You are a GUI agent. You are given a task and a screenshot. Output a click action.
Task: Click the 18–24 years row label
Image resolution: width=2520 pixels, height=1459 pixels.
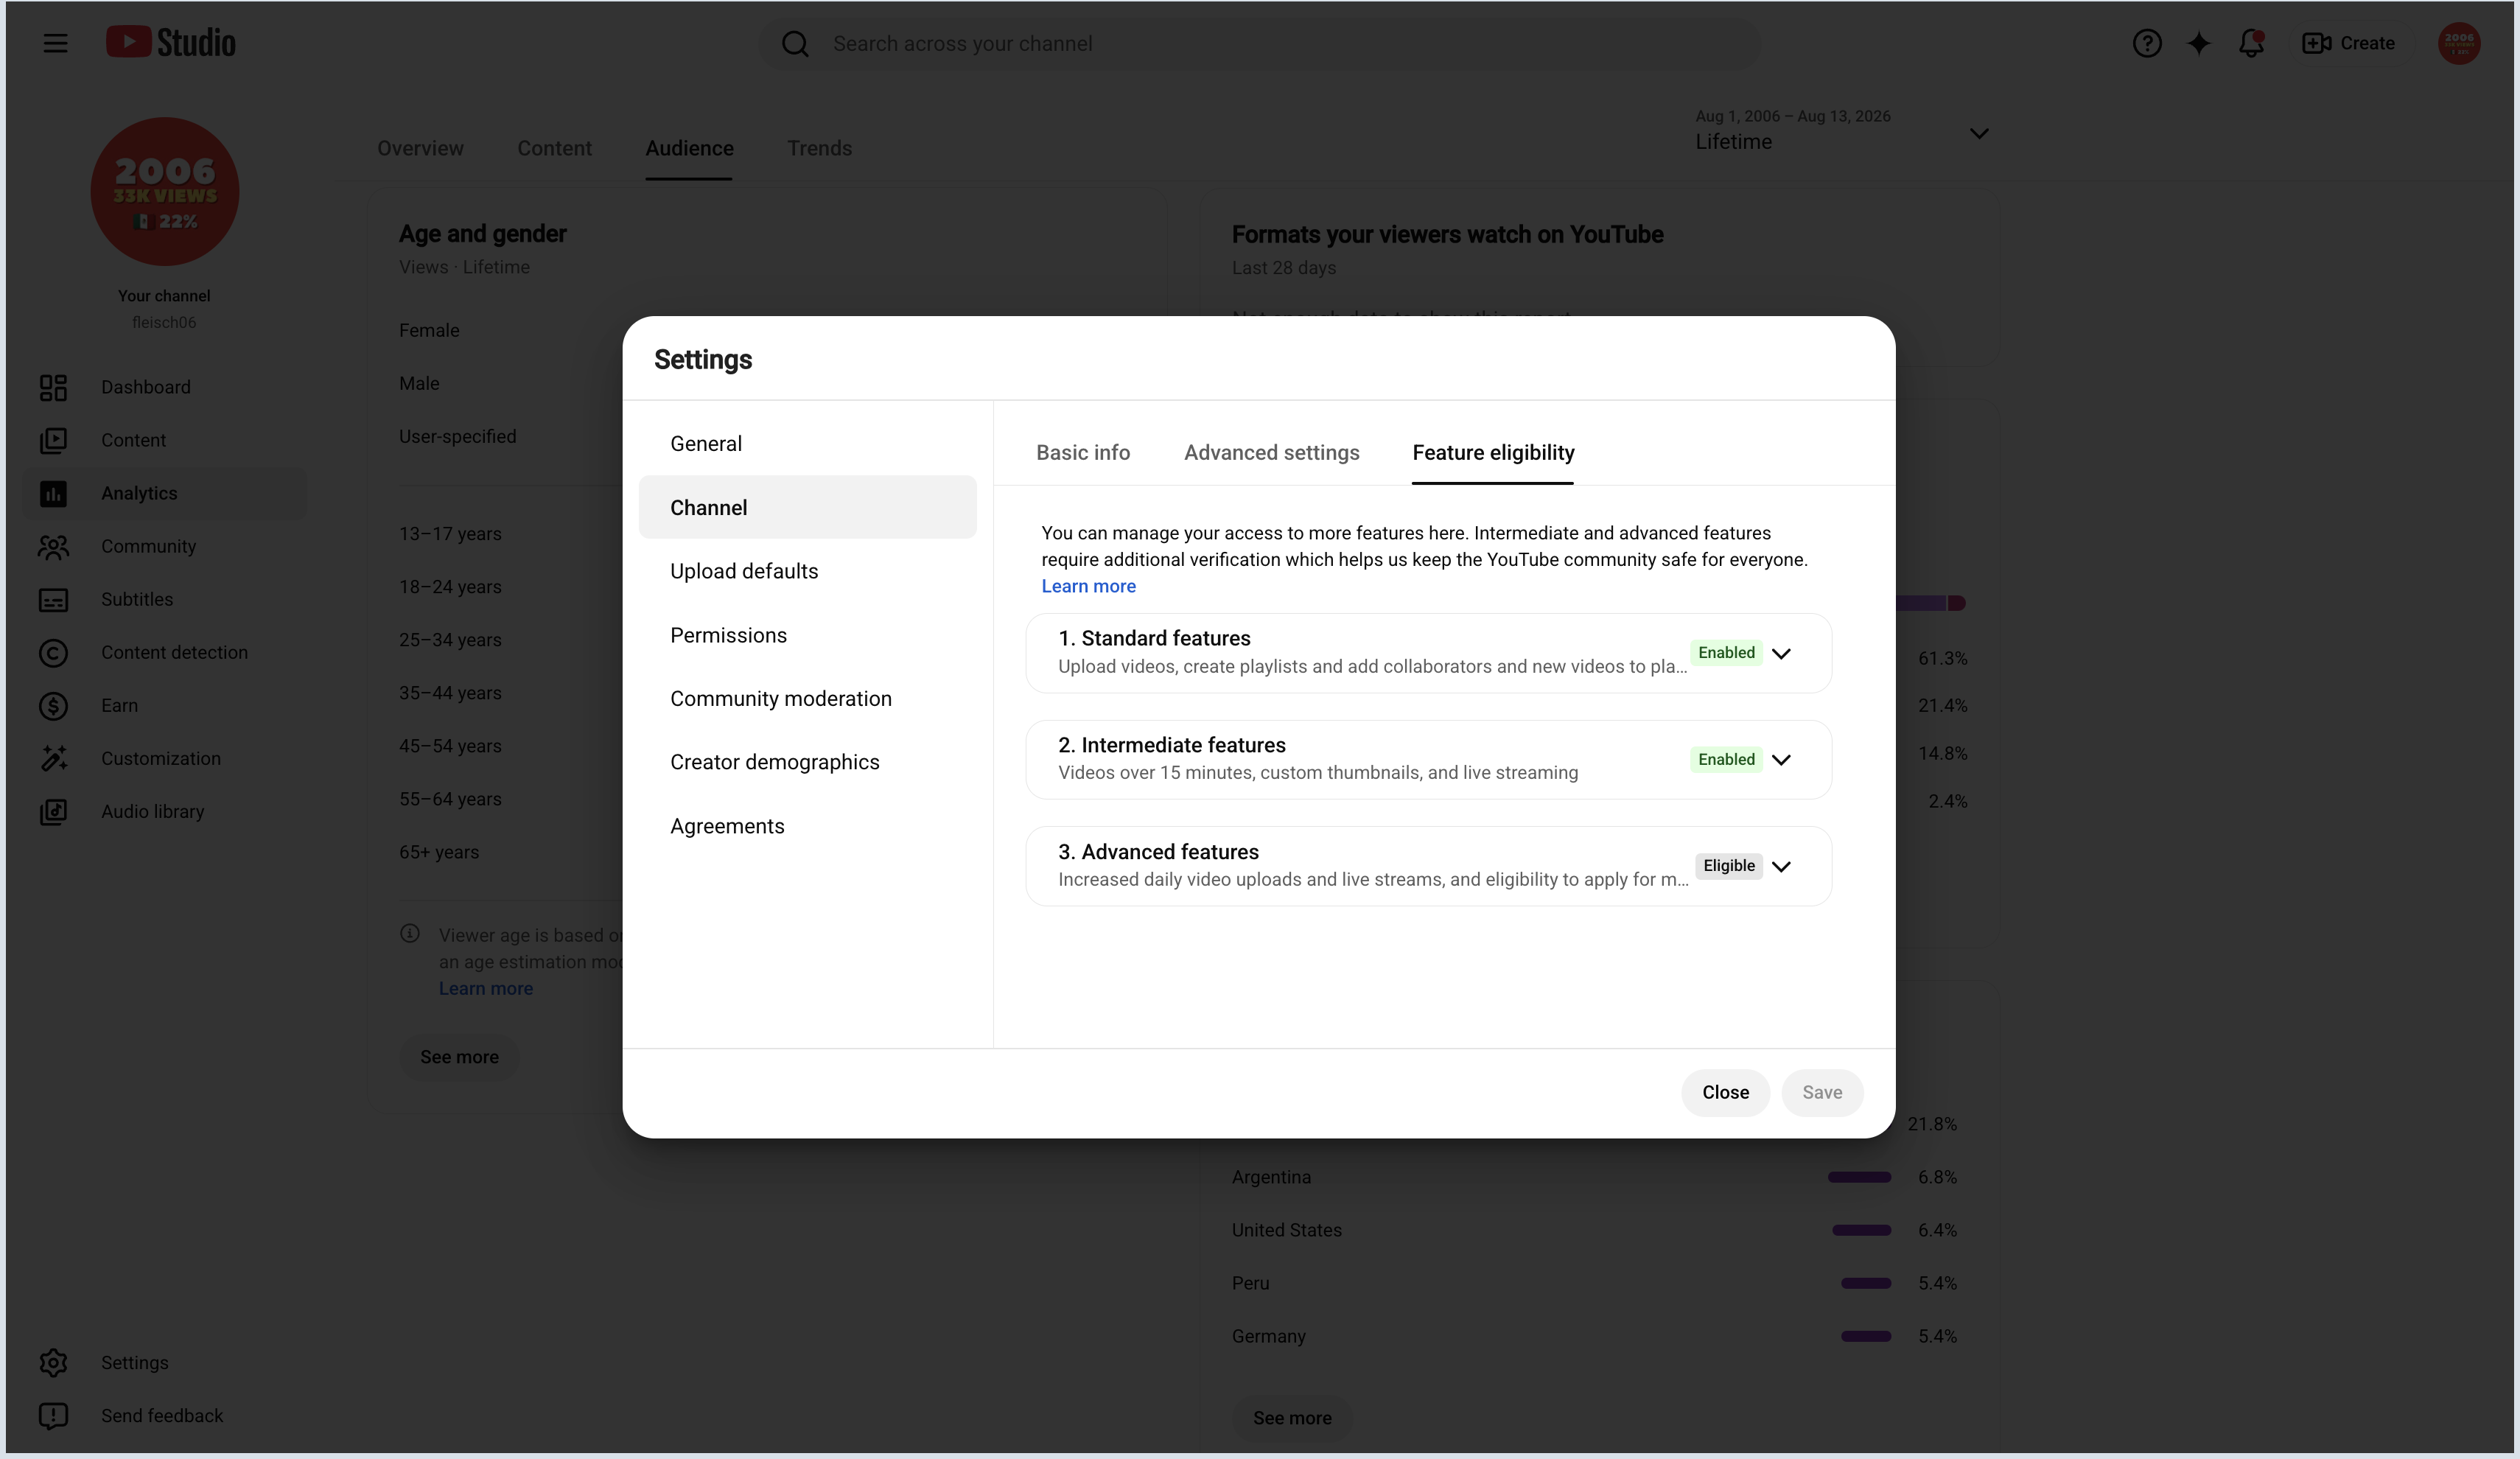(450, 587)
